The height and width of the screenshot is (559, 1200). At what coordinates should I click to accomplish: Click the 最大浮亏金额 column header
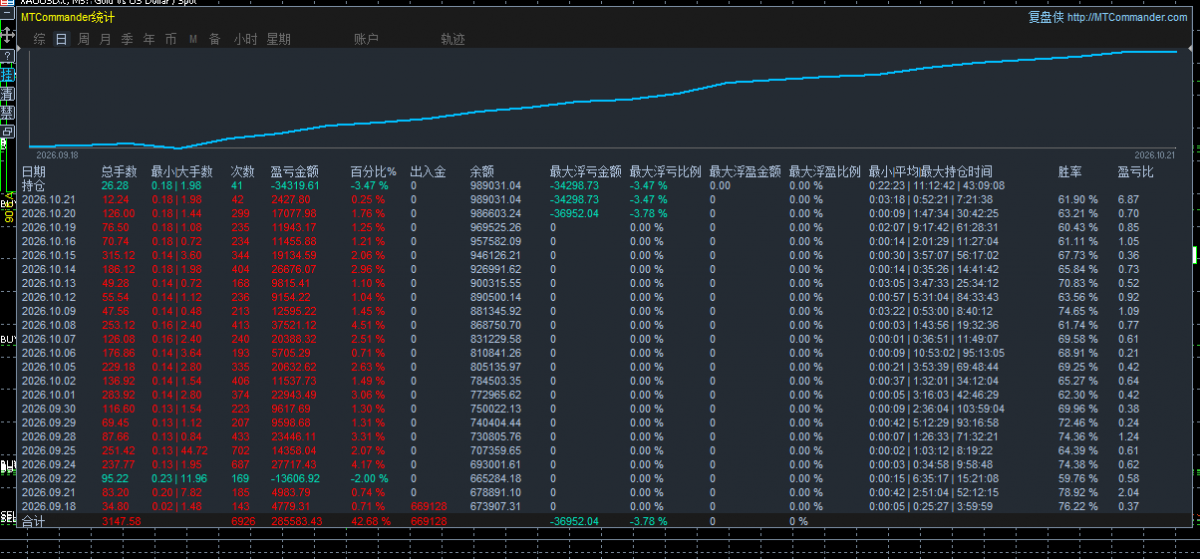[586, 171]
